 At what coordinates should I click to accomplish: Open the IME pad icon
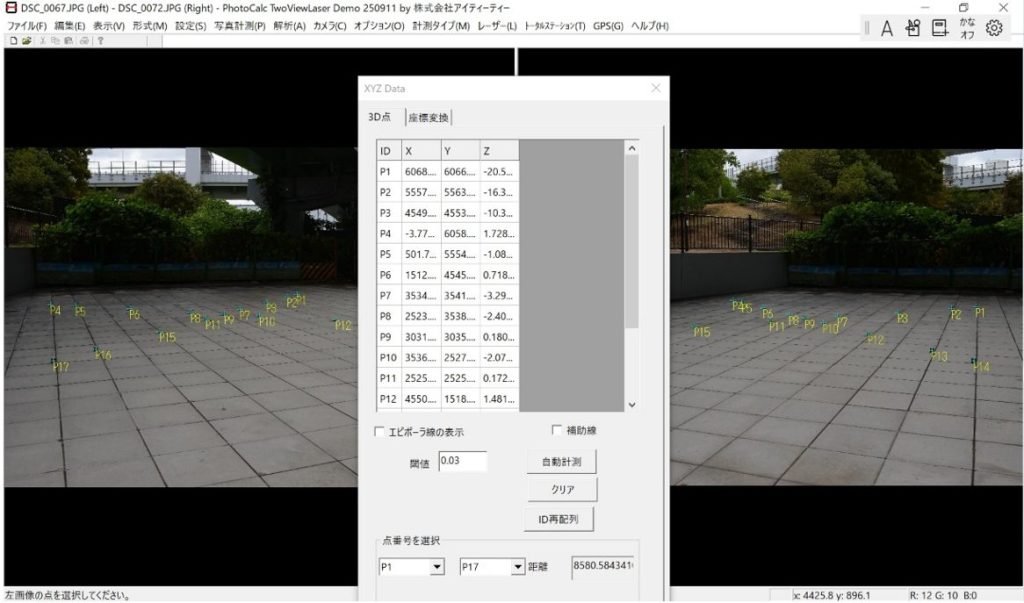click(913, 28)
